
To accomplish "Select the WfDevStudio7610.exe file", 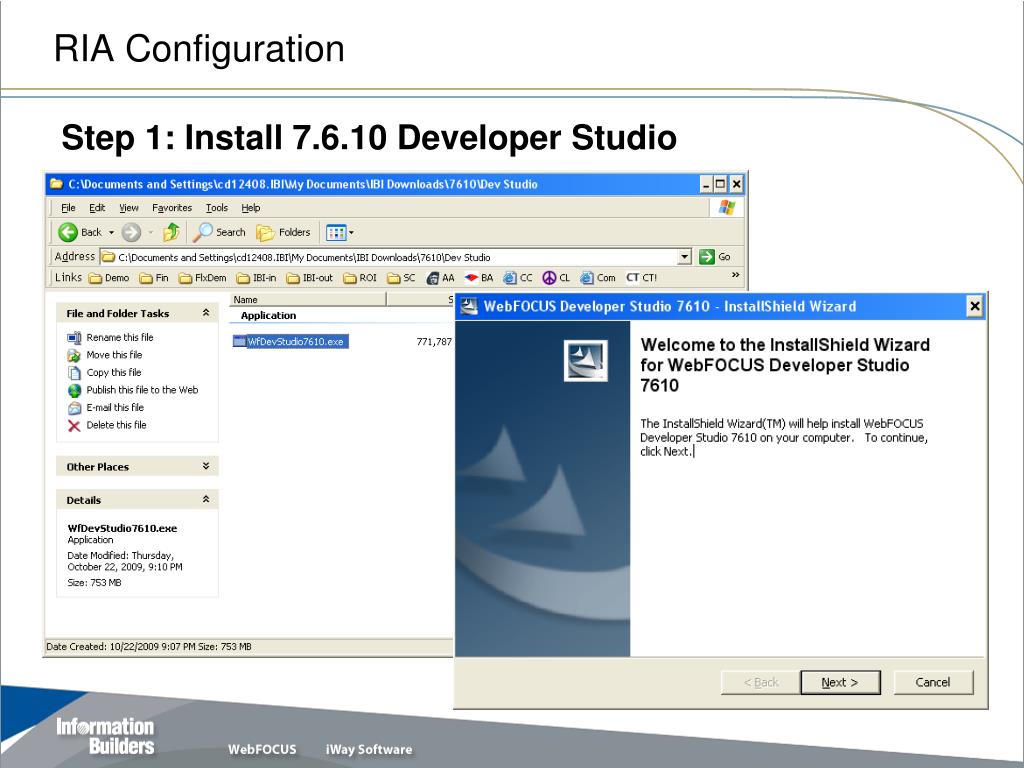I will 291,342.
